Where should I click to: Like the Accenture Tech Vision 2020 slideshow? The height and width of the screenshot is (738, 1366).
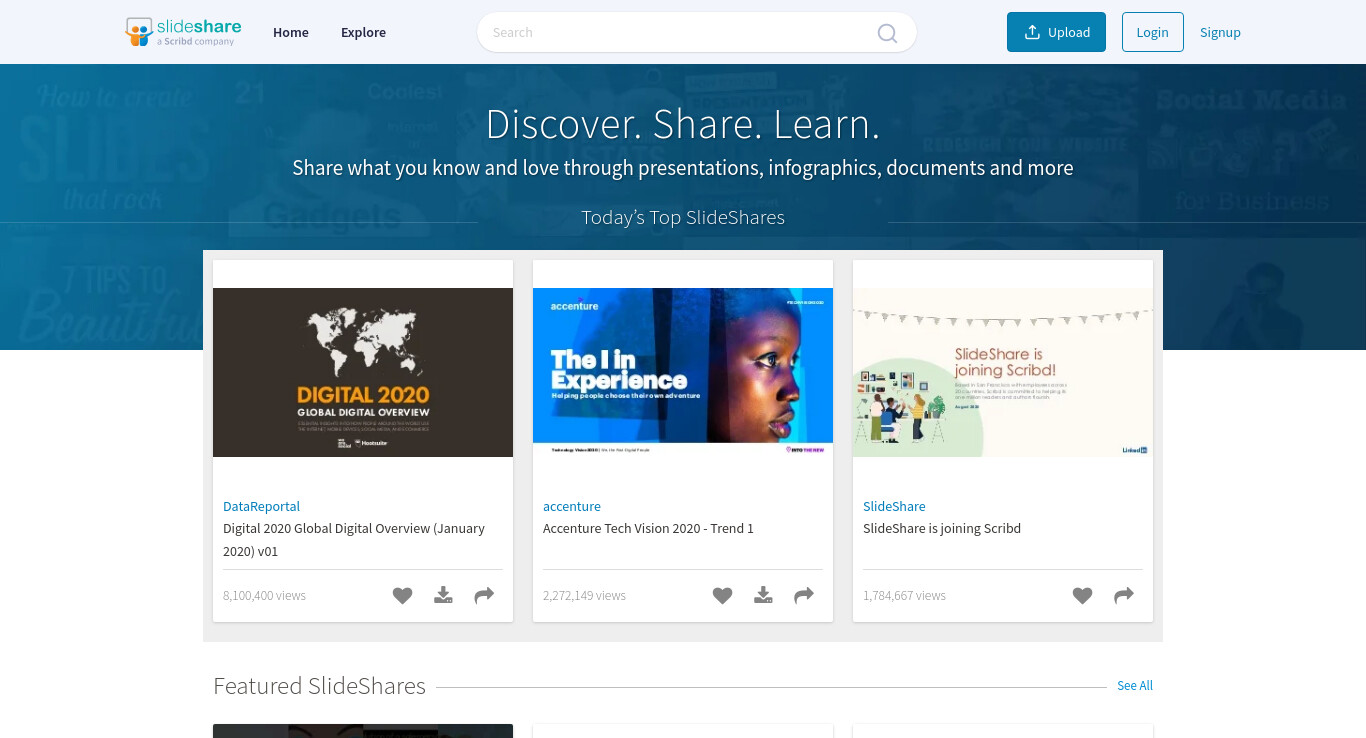[x=722, y=596]
